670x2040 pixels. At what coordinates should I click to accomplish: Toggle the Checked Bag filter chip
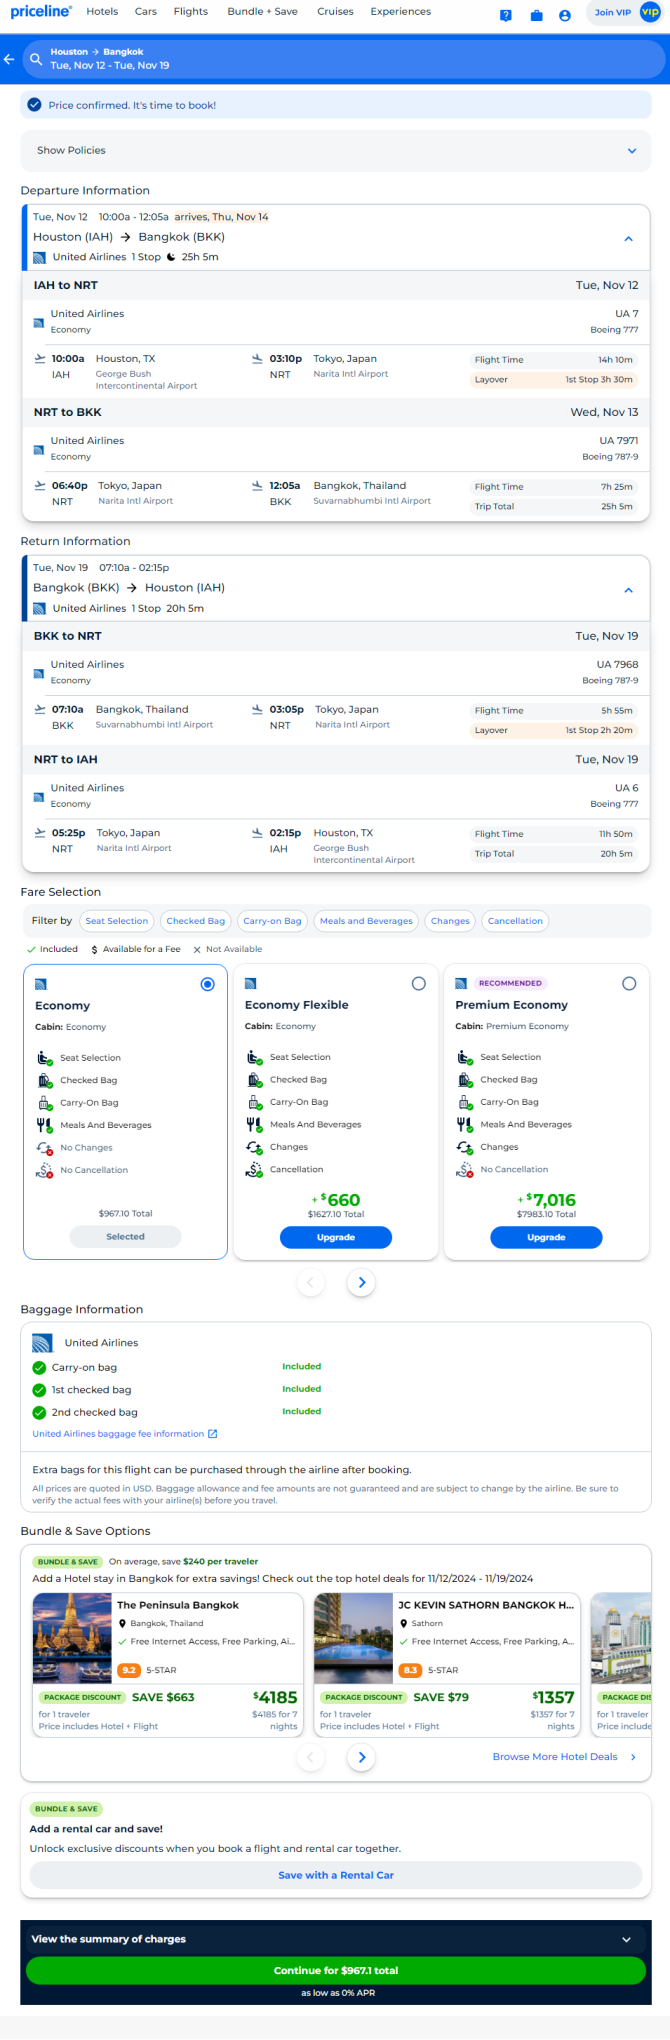pyautogui.click(x=196, y=921)
